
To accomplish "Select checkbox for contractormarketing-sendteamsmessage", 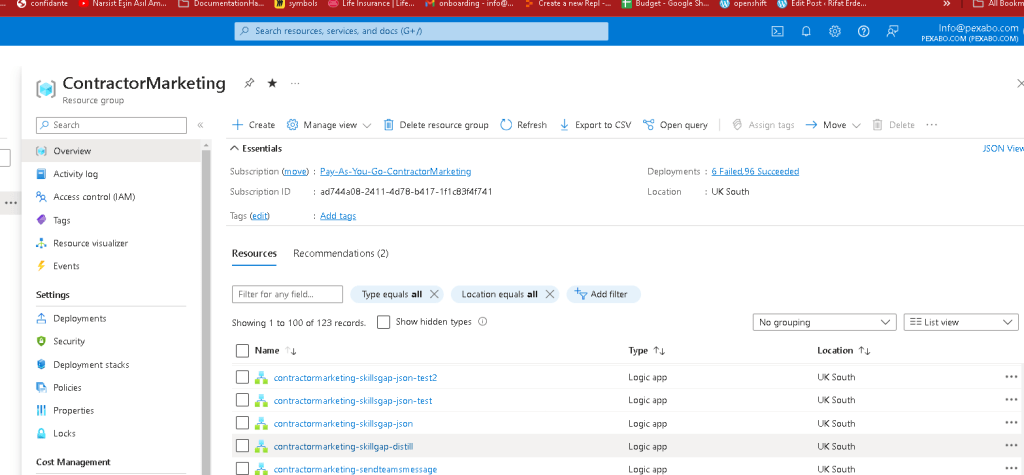I will click(242, 468).
